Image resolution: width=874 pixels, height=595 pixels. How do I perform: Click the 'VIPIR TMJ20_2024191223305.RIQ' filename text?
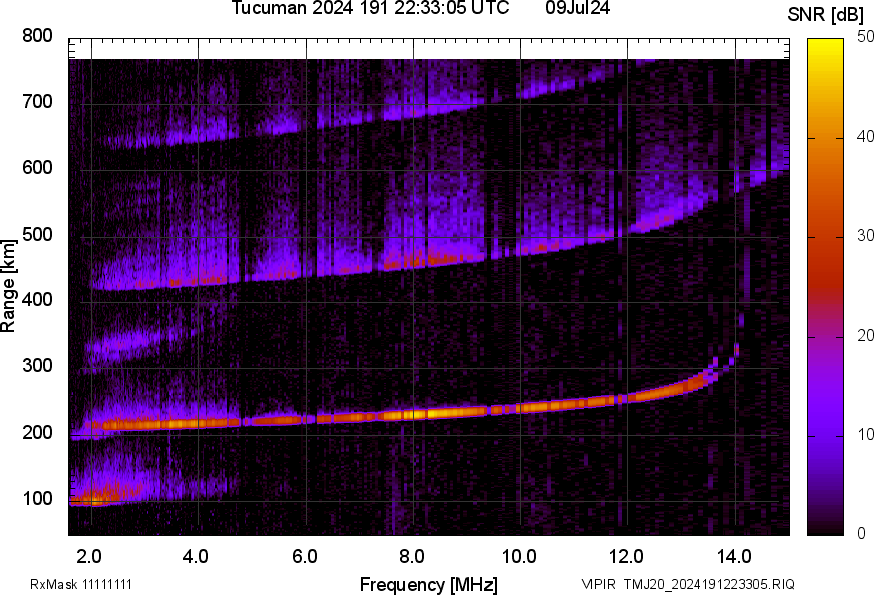[x=688, y=584]
